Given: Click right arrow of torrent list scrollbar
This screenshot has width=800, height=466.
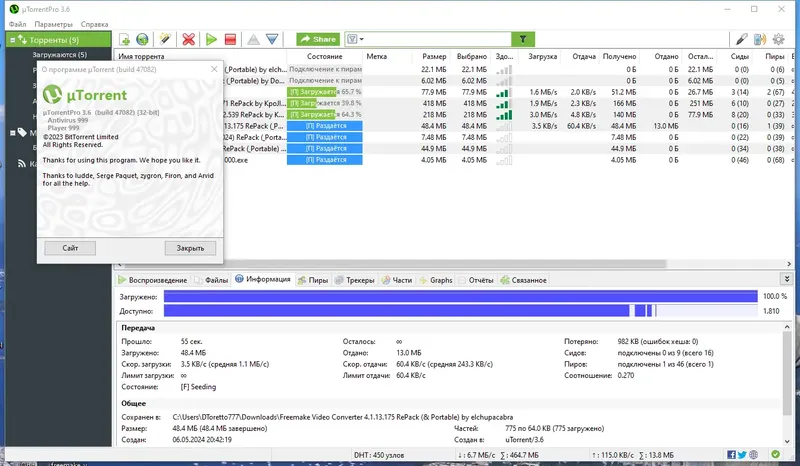Looking at the screenshot, I should coord(789,264).
